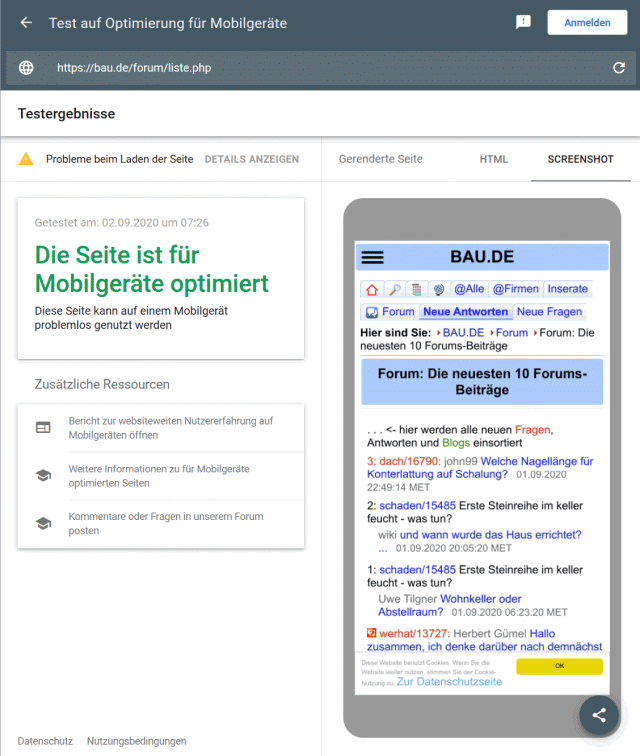This screenshot has width=640, height=756.
Task: Open the Forum tab with speech icon
Action: click(x=389, y=312)
